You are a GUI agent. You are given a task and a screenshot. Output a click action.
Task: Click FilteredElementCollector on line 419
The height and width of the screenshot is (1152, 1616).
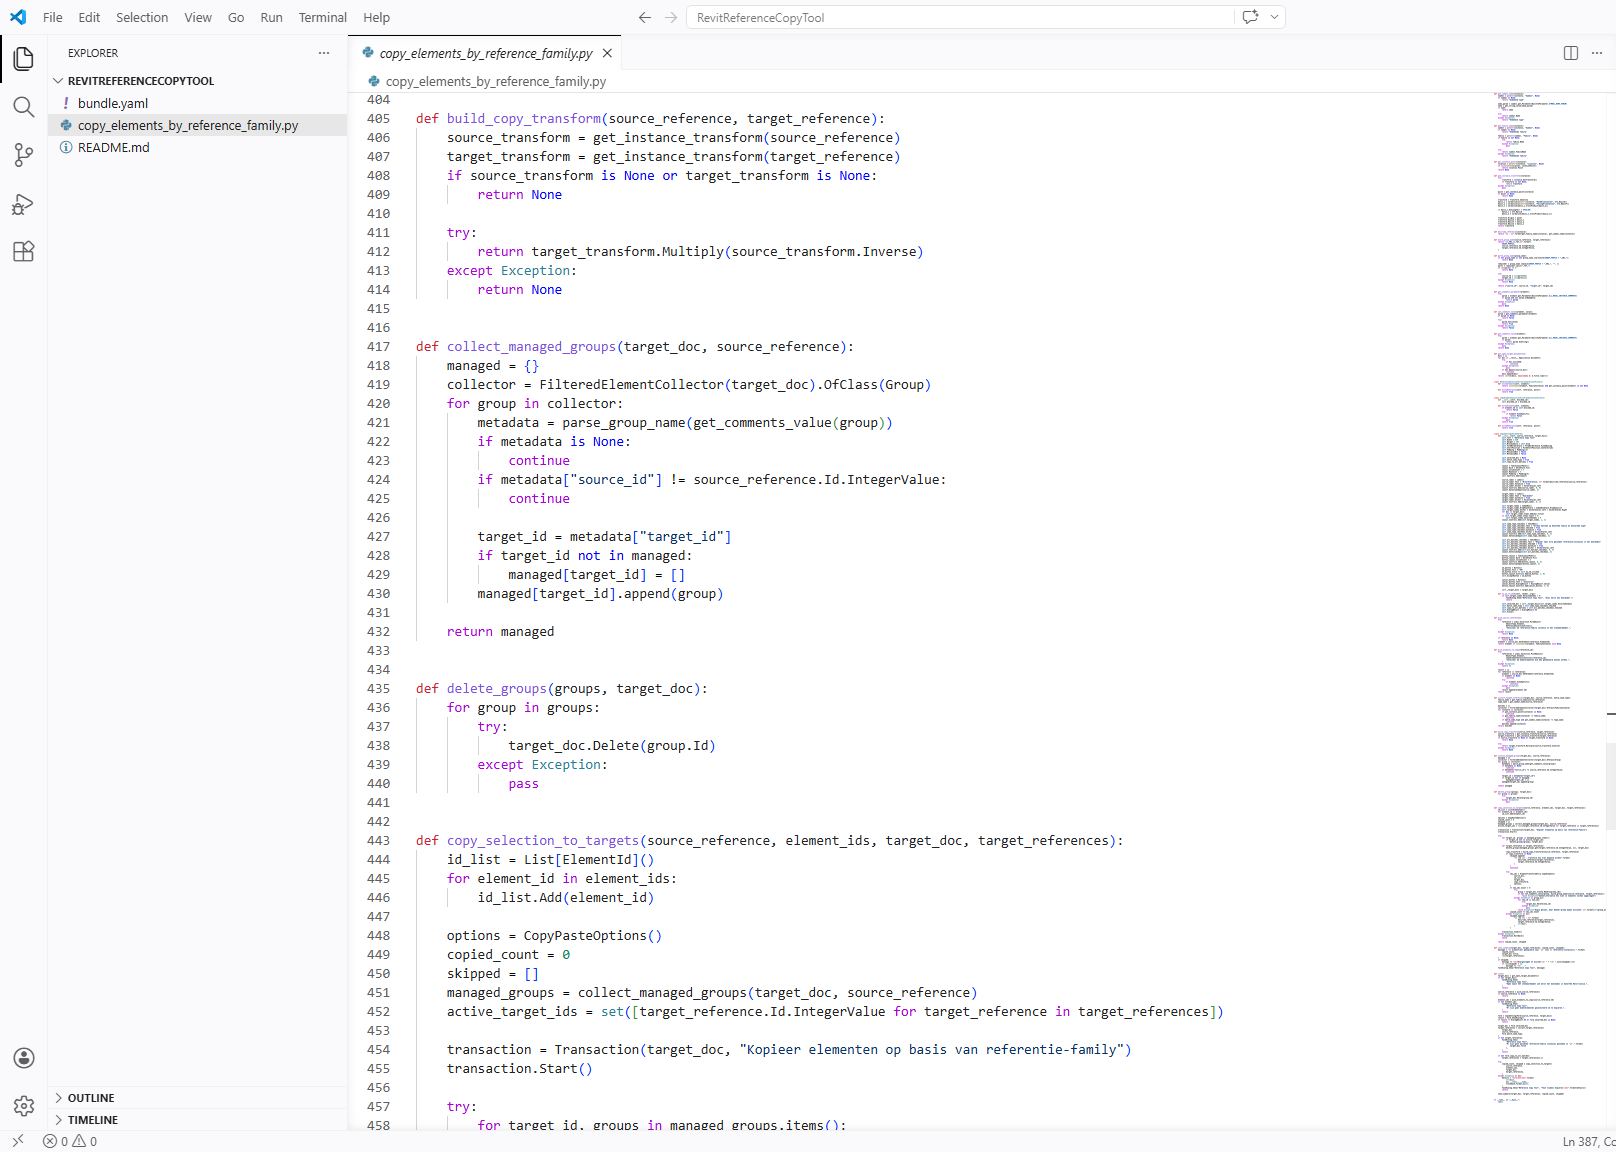(632, 385)
